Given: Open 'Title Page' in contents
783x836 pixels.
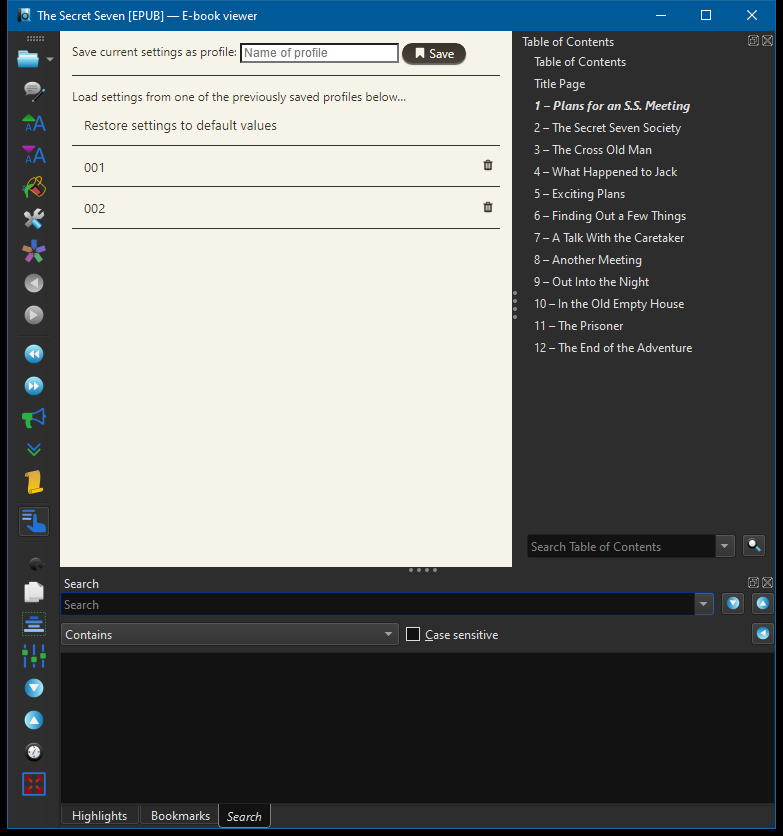Looking at the screenshot, I should point(560,84).
